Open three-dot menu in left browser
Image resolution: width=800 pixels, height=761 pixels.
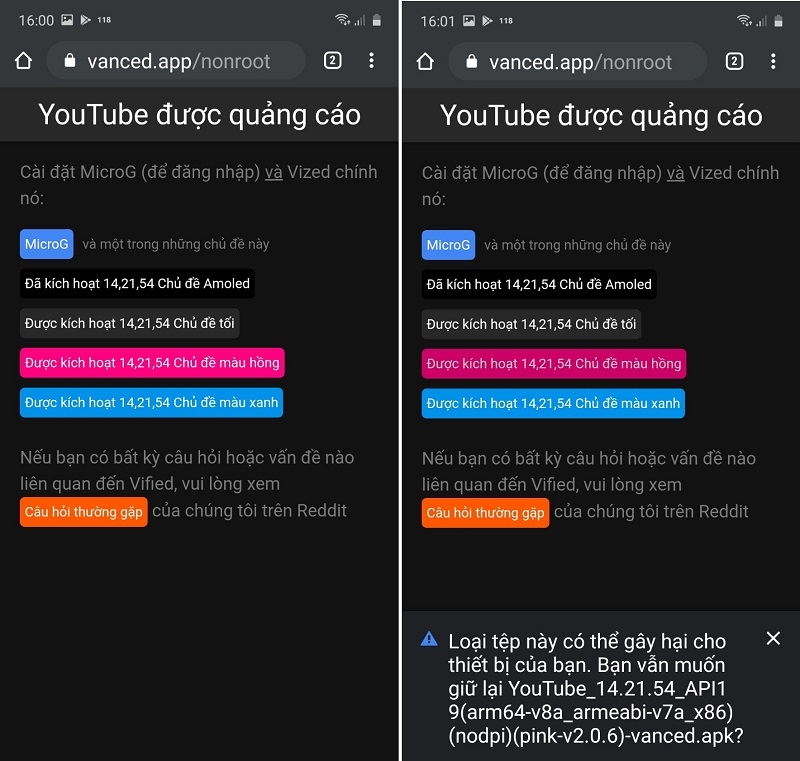371,61
